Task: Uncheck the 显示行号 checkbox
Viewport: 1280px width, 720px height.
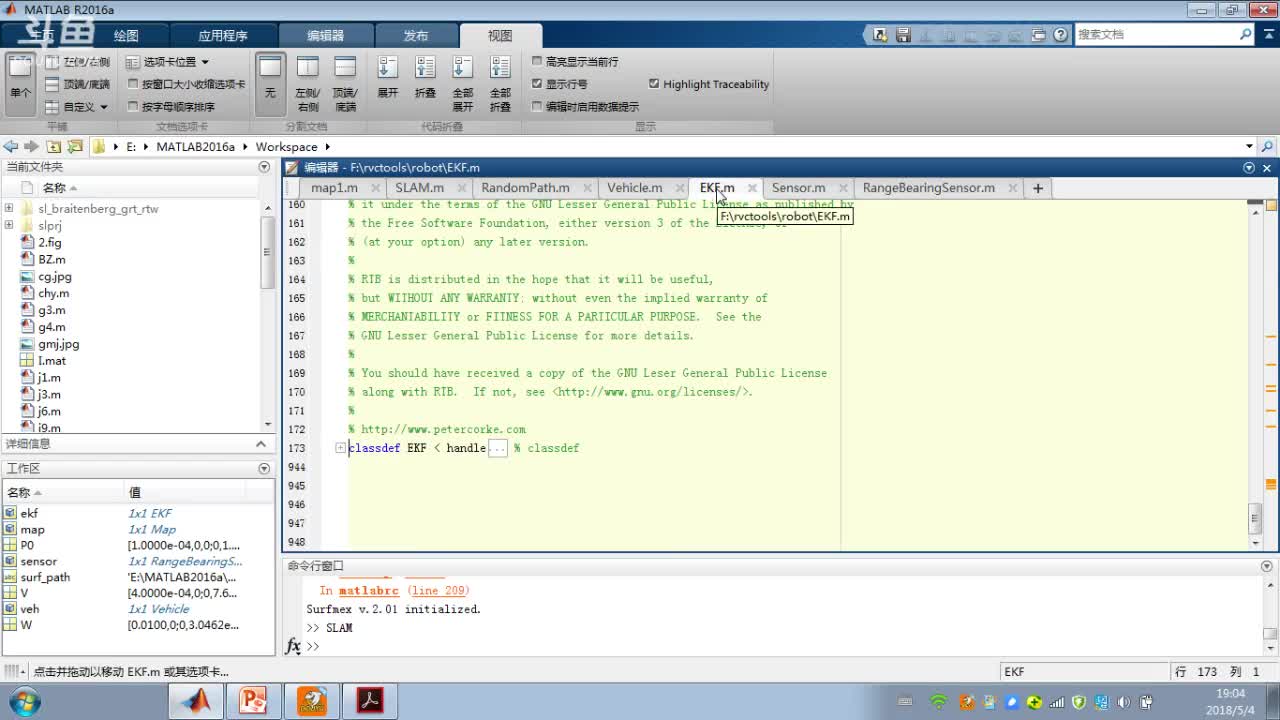Action: click(537, 84)
